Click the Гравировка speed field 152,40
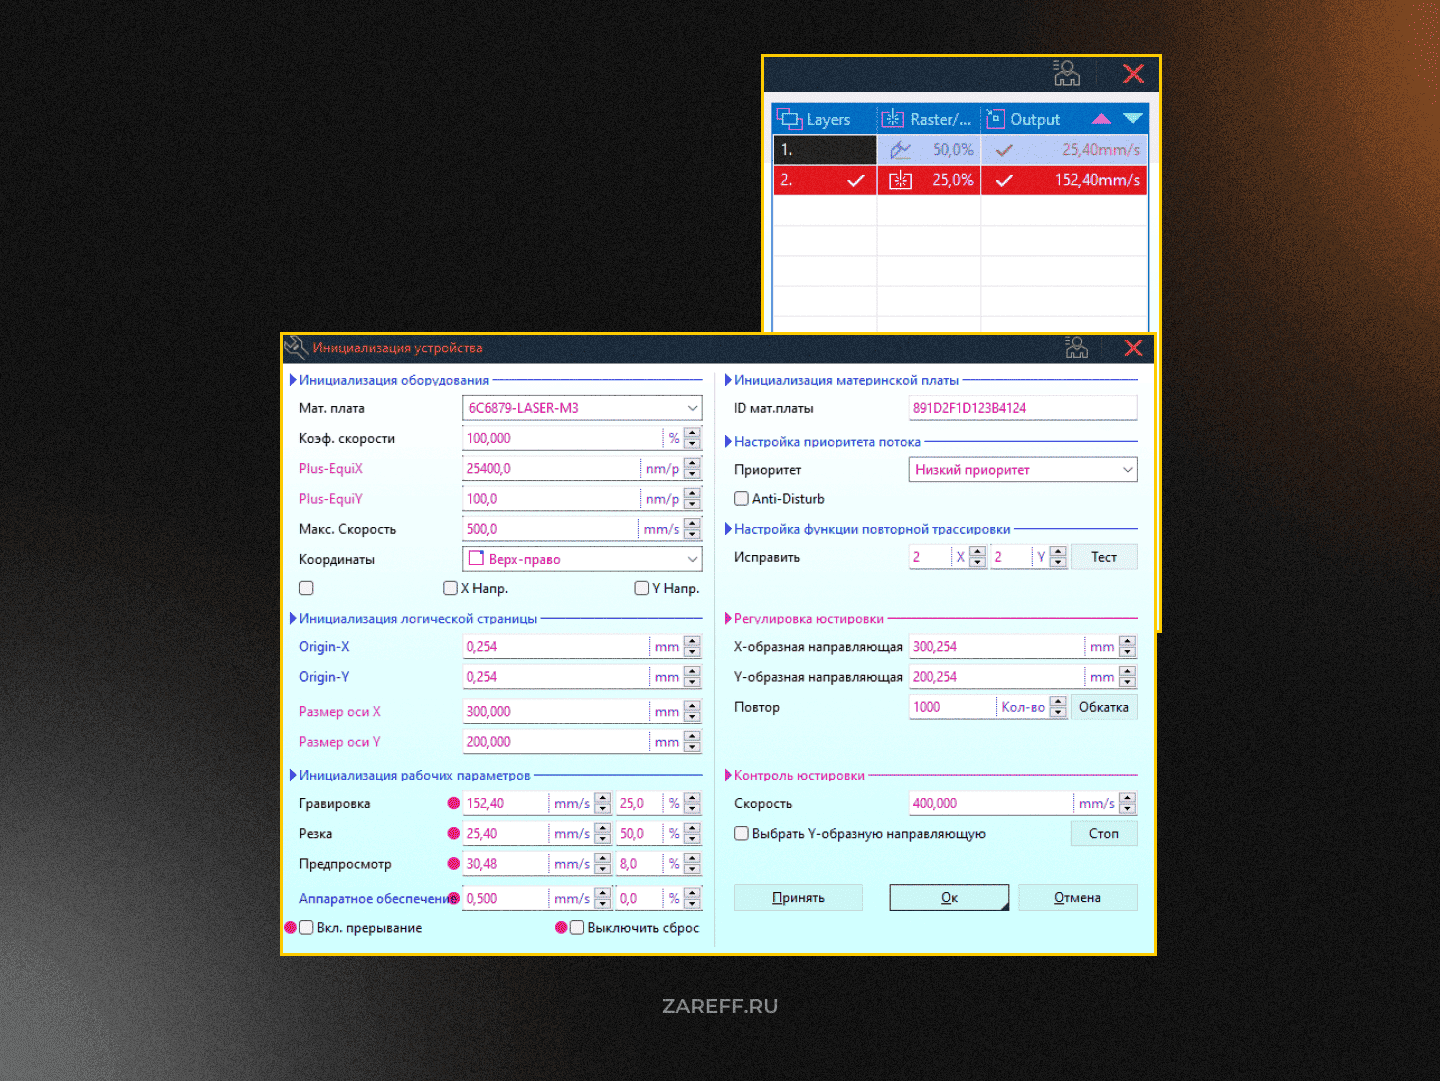 (x=505, y=803)
